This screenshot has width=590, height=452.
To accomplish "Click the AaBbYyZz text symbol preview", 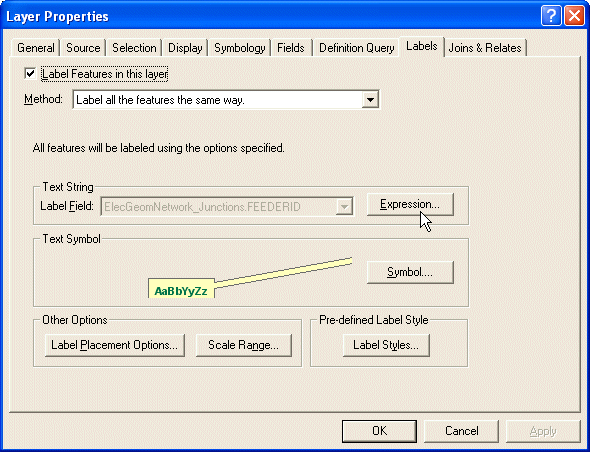I will click(x=181, y=291).
